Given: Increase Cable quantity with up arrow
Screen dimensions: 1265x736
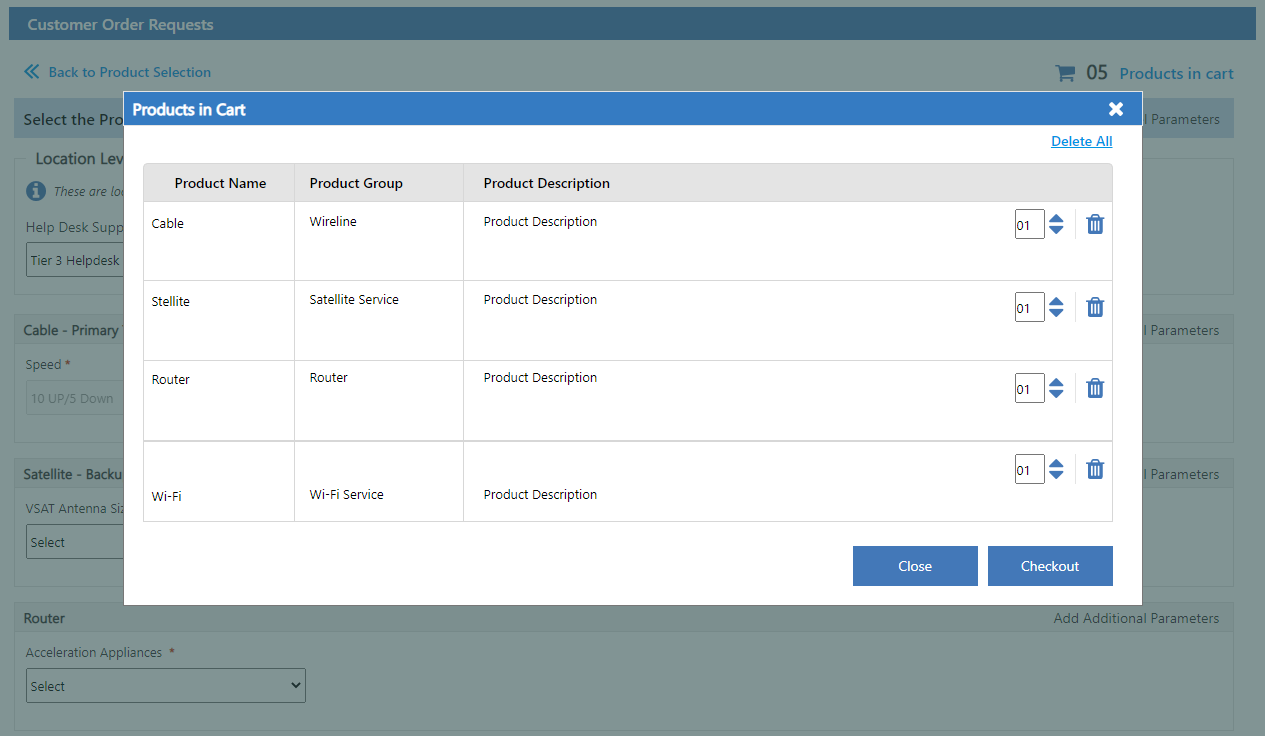Looking at the screenshot, I should 1056,217.
